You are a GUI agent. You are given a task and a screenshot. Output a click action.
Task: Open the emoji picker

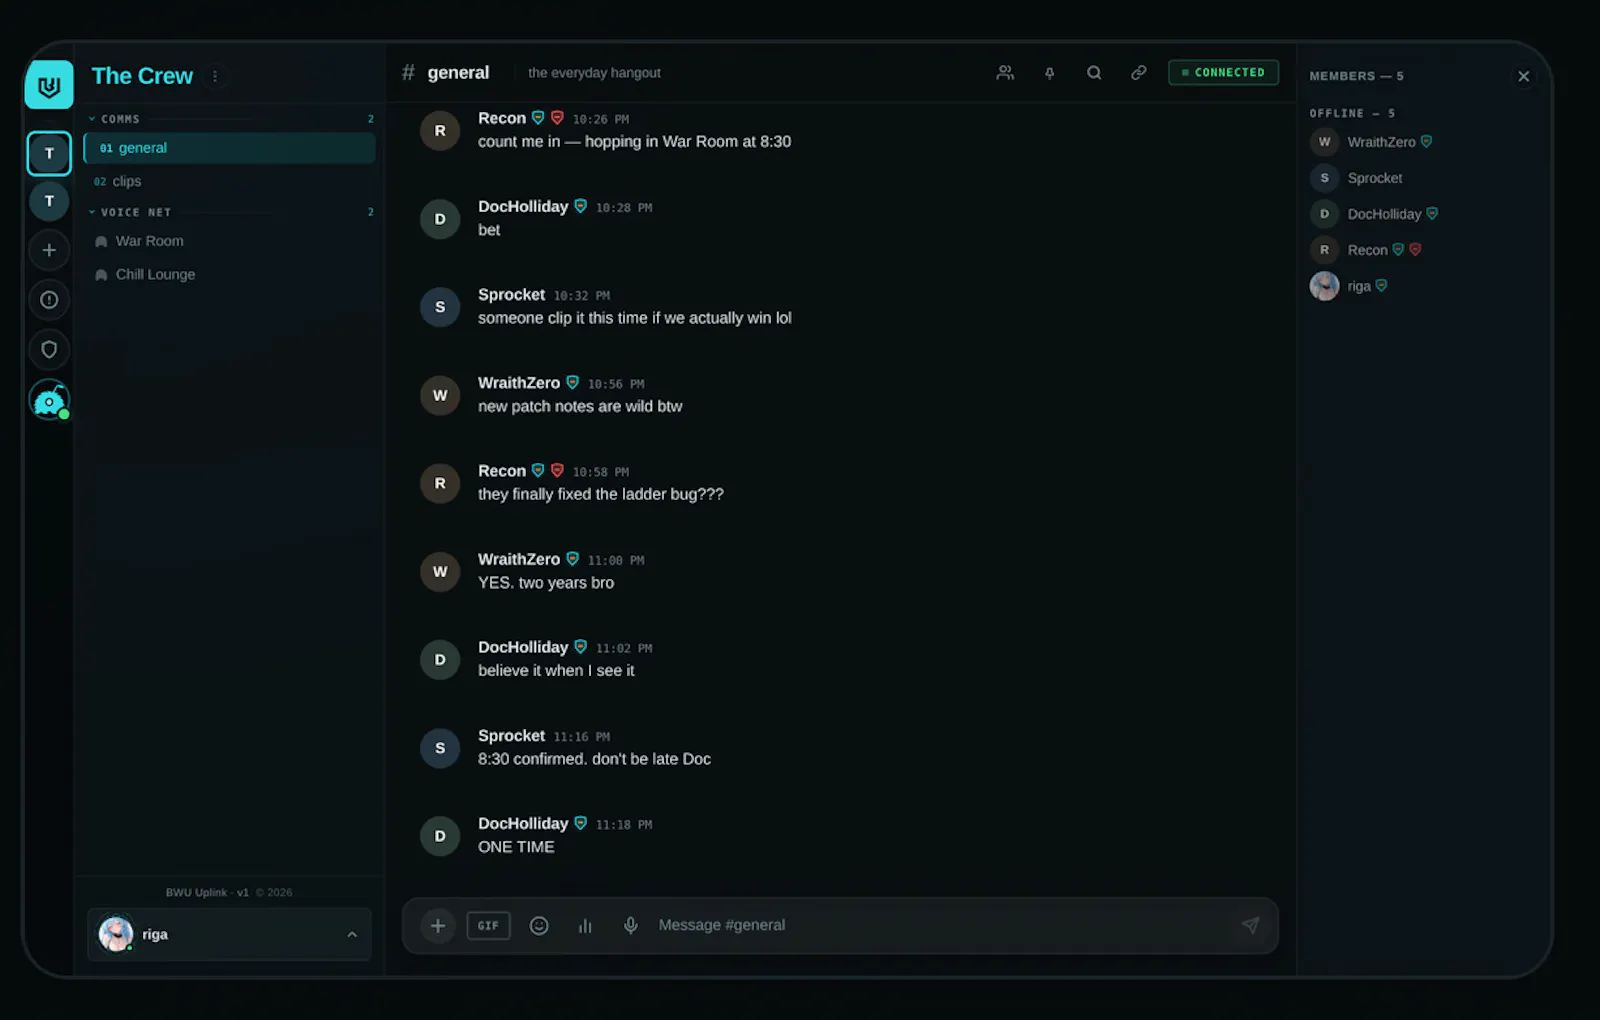[x=539, y=926]
